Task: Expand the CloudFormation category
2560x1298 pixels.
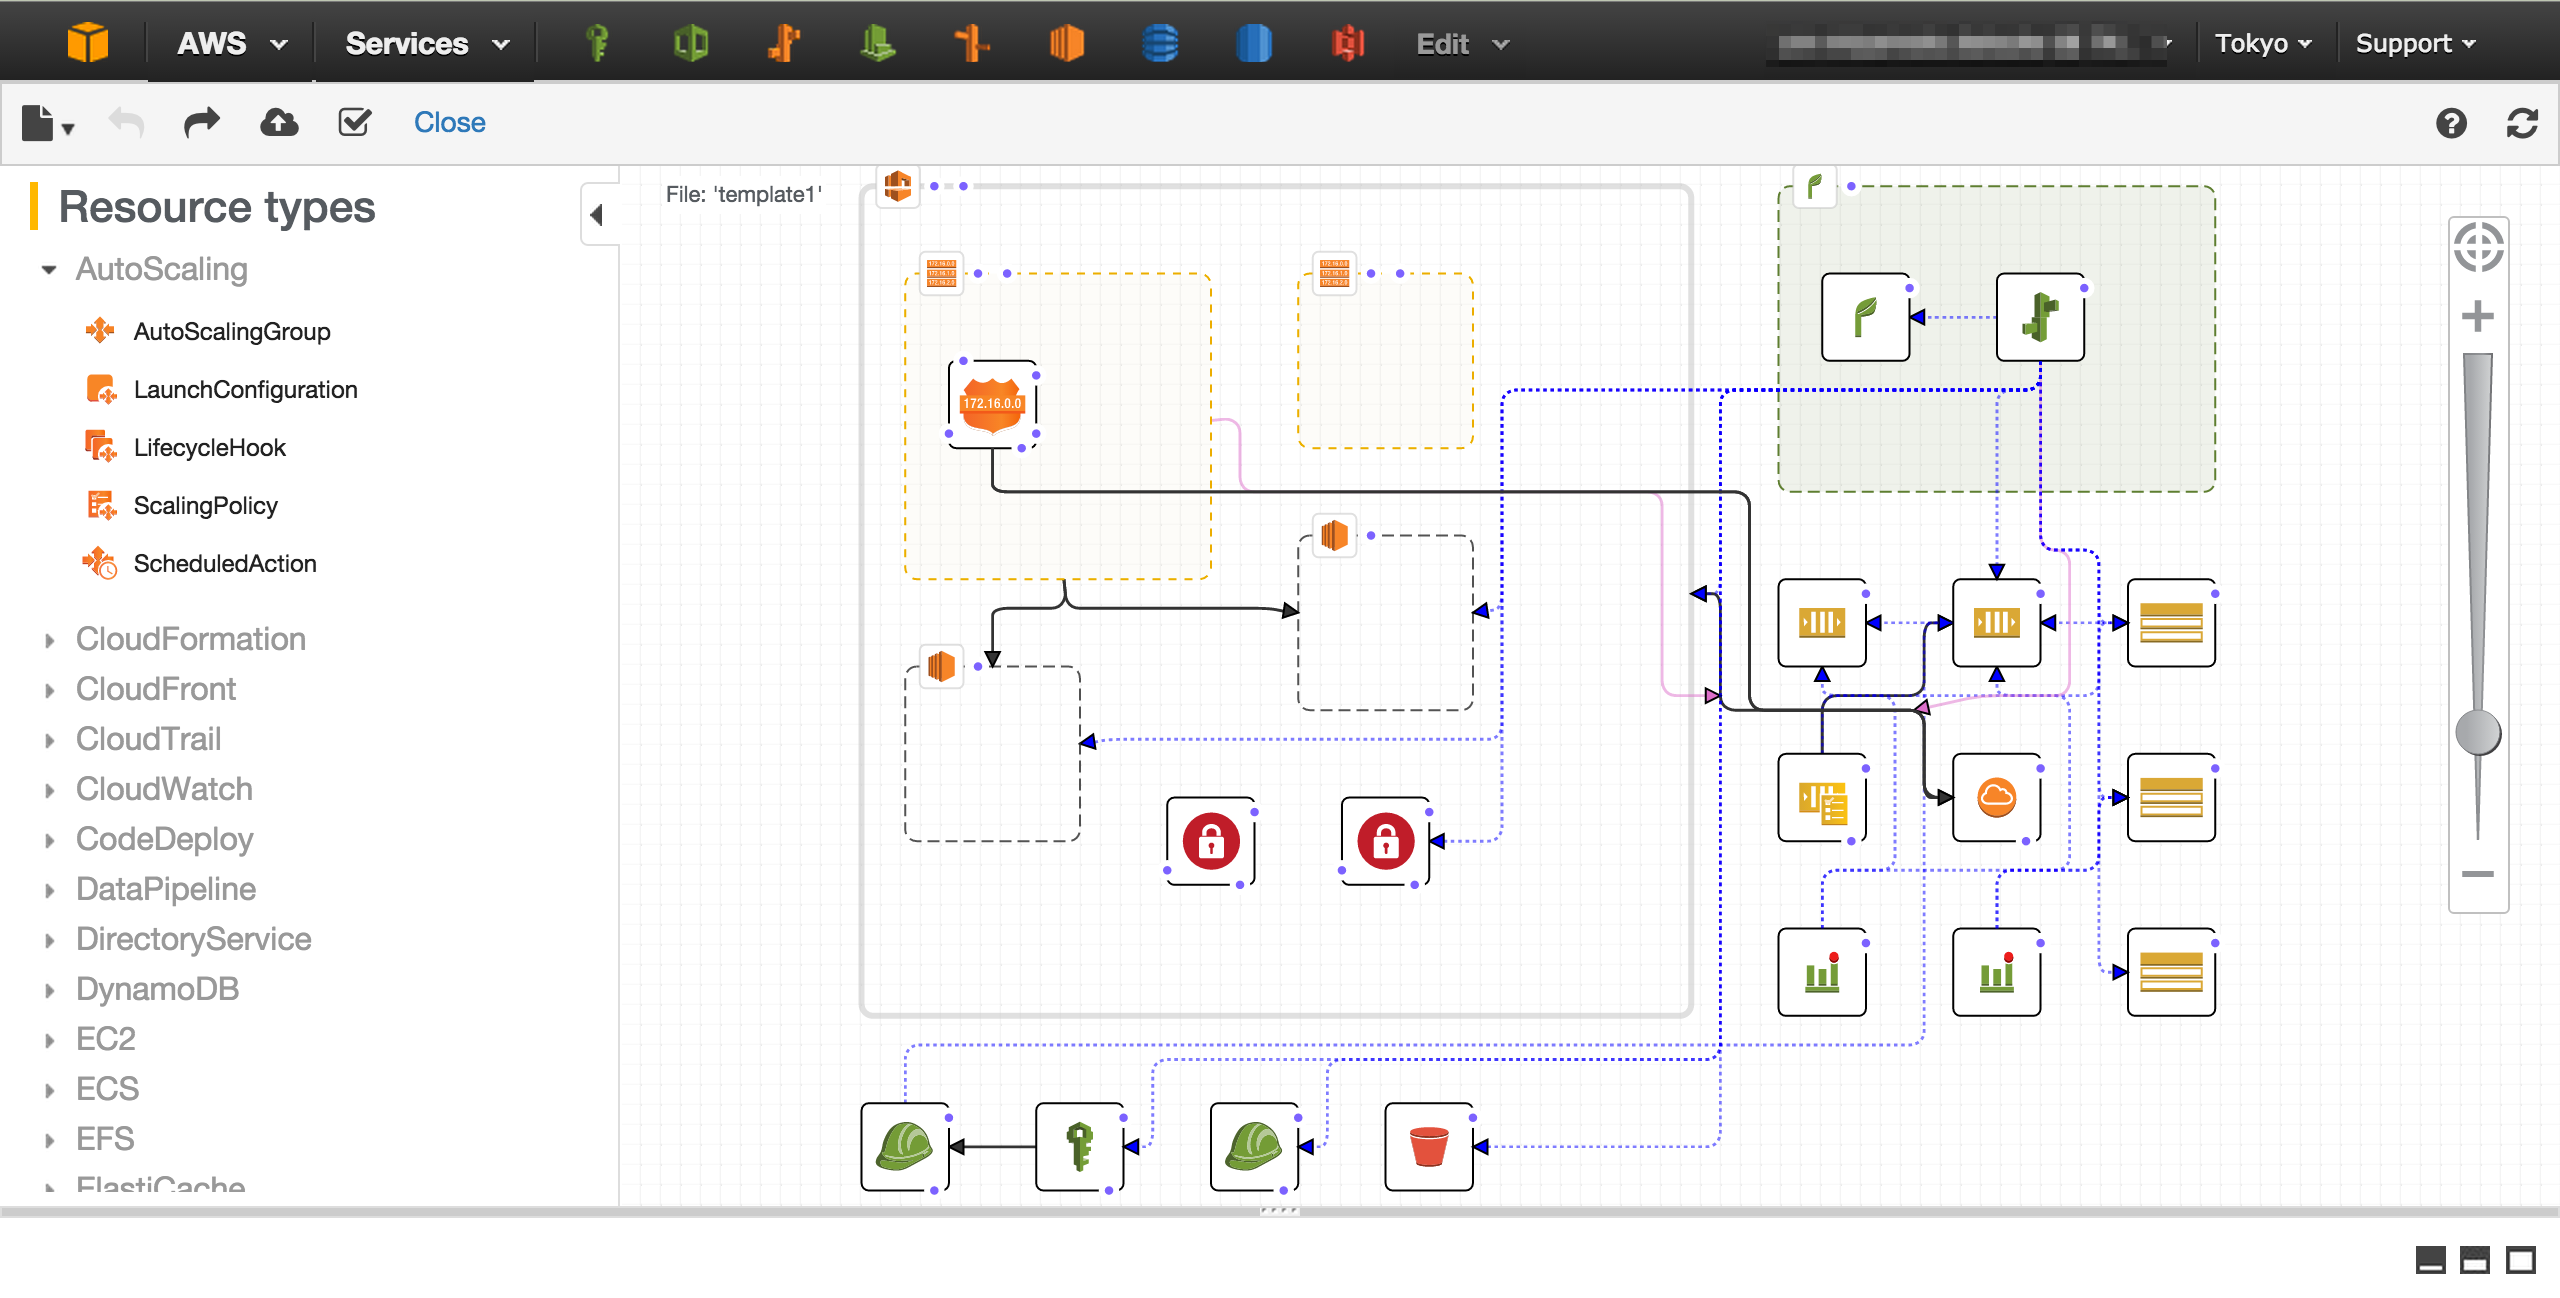Action: tap(48, 640)
